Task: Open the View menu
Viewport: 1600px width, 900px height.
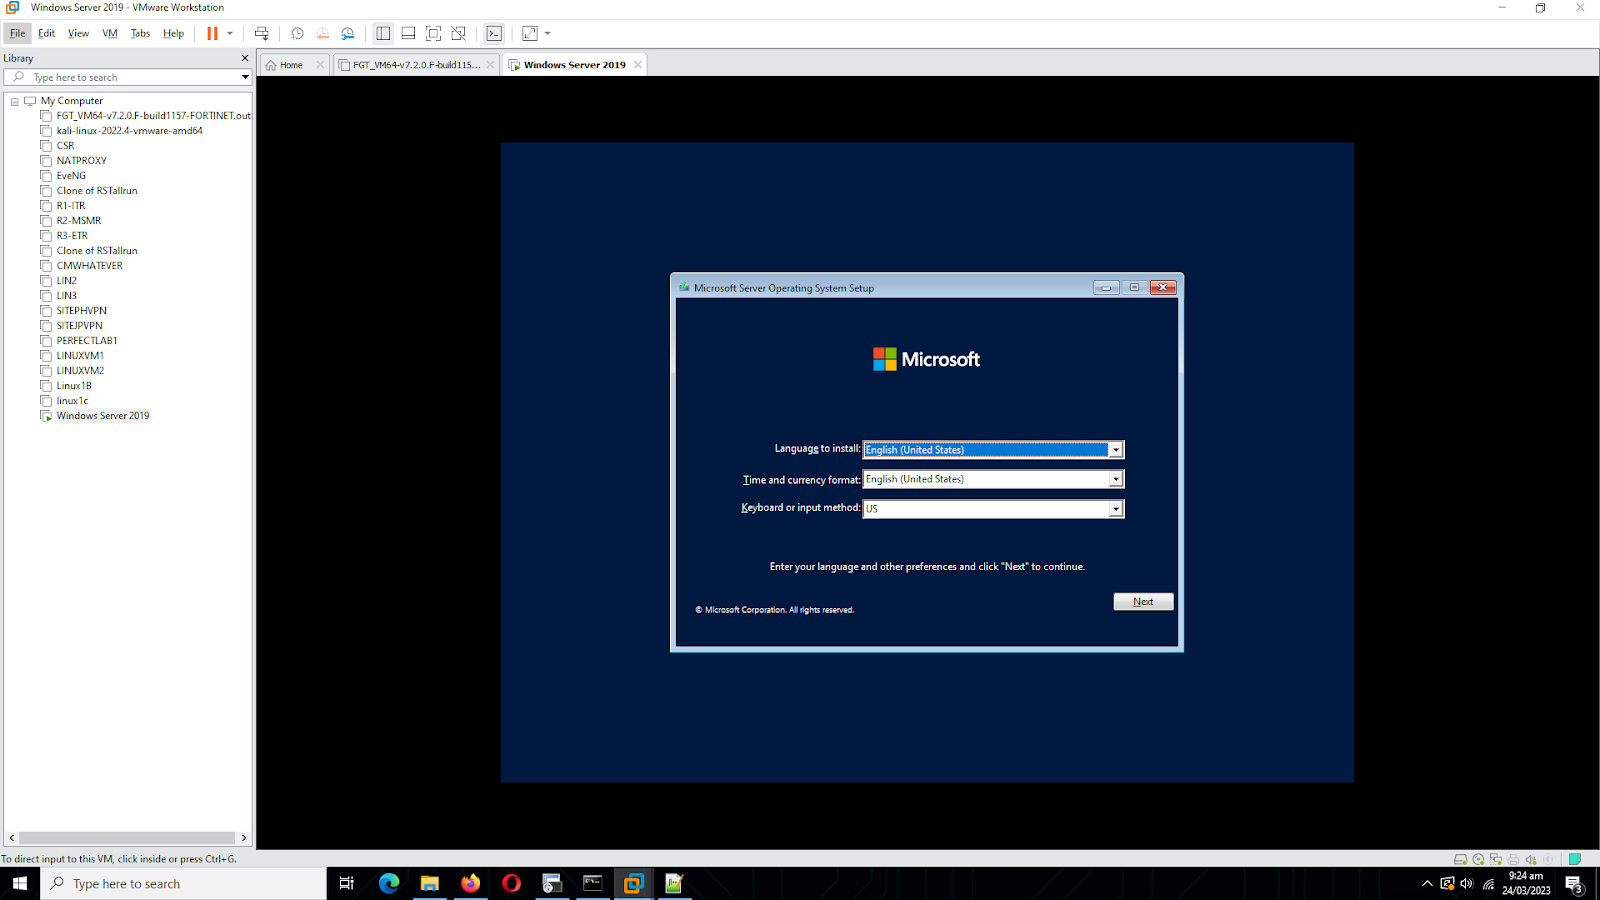Action: pyautogui.click(x=78, y=33)
